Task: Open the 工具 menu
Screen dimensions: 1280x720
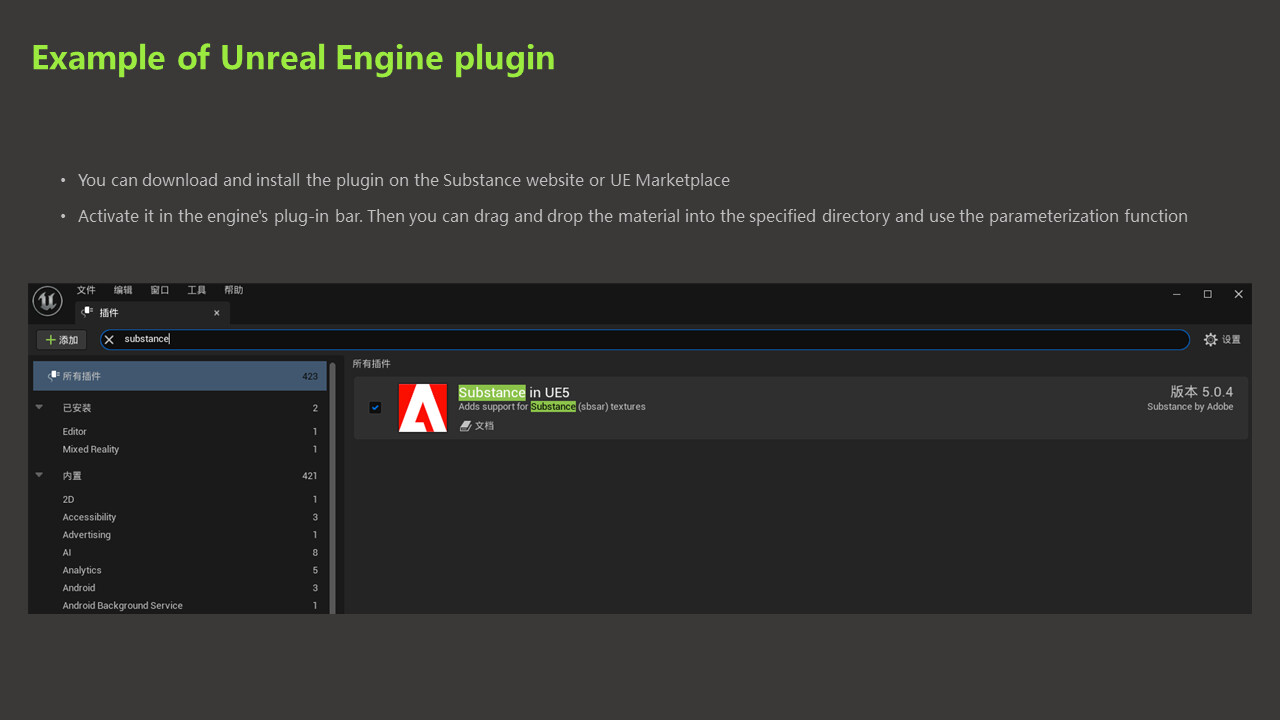Action: click(197, 290)
